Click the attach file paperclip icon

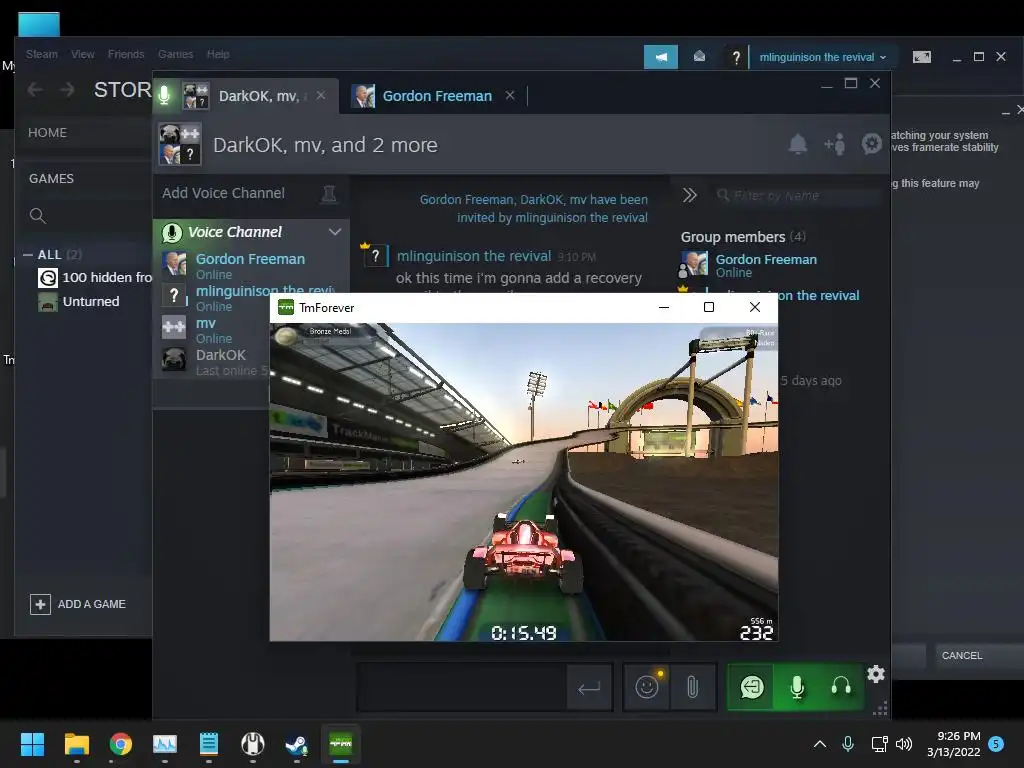click(x=692, y=687)
